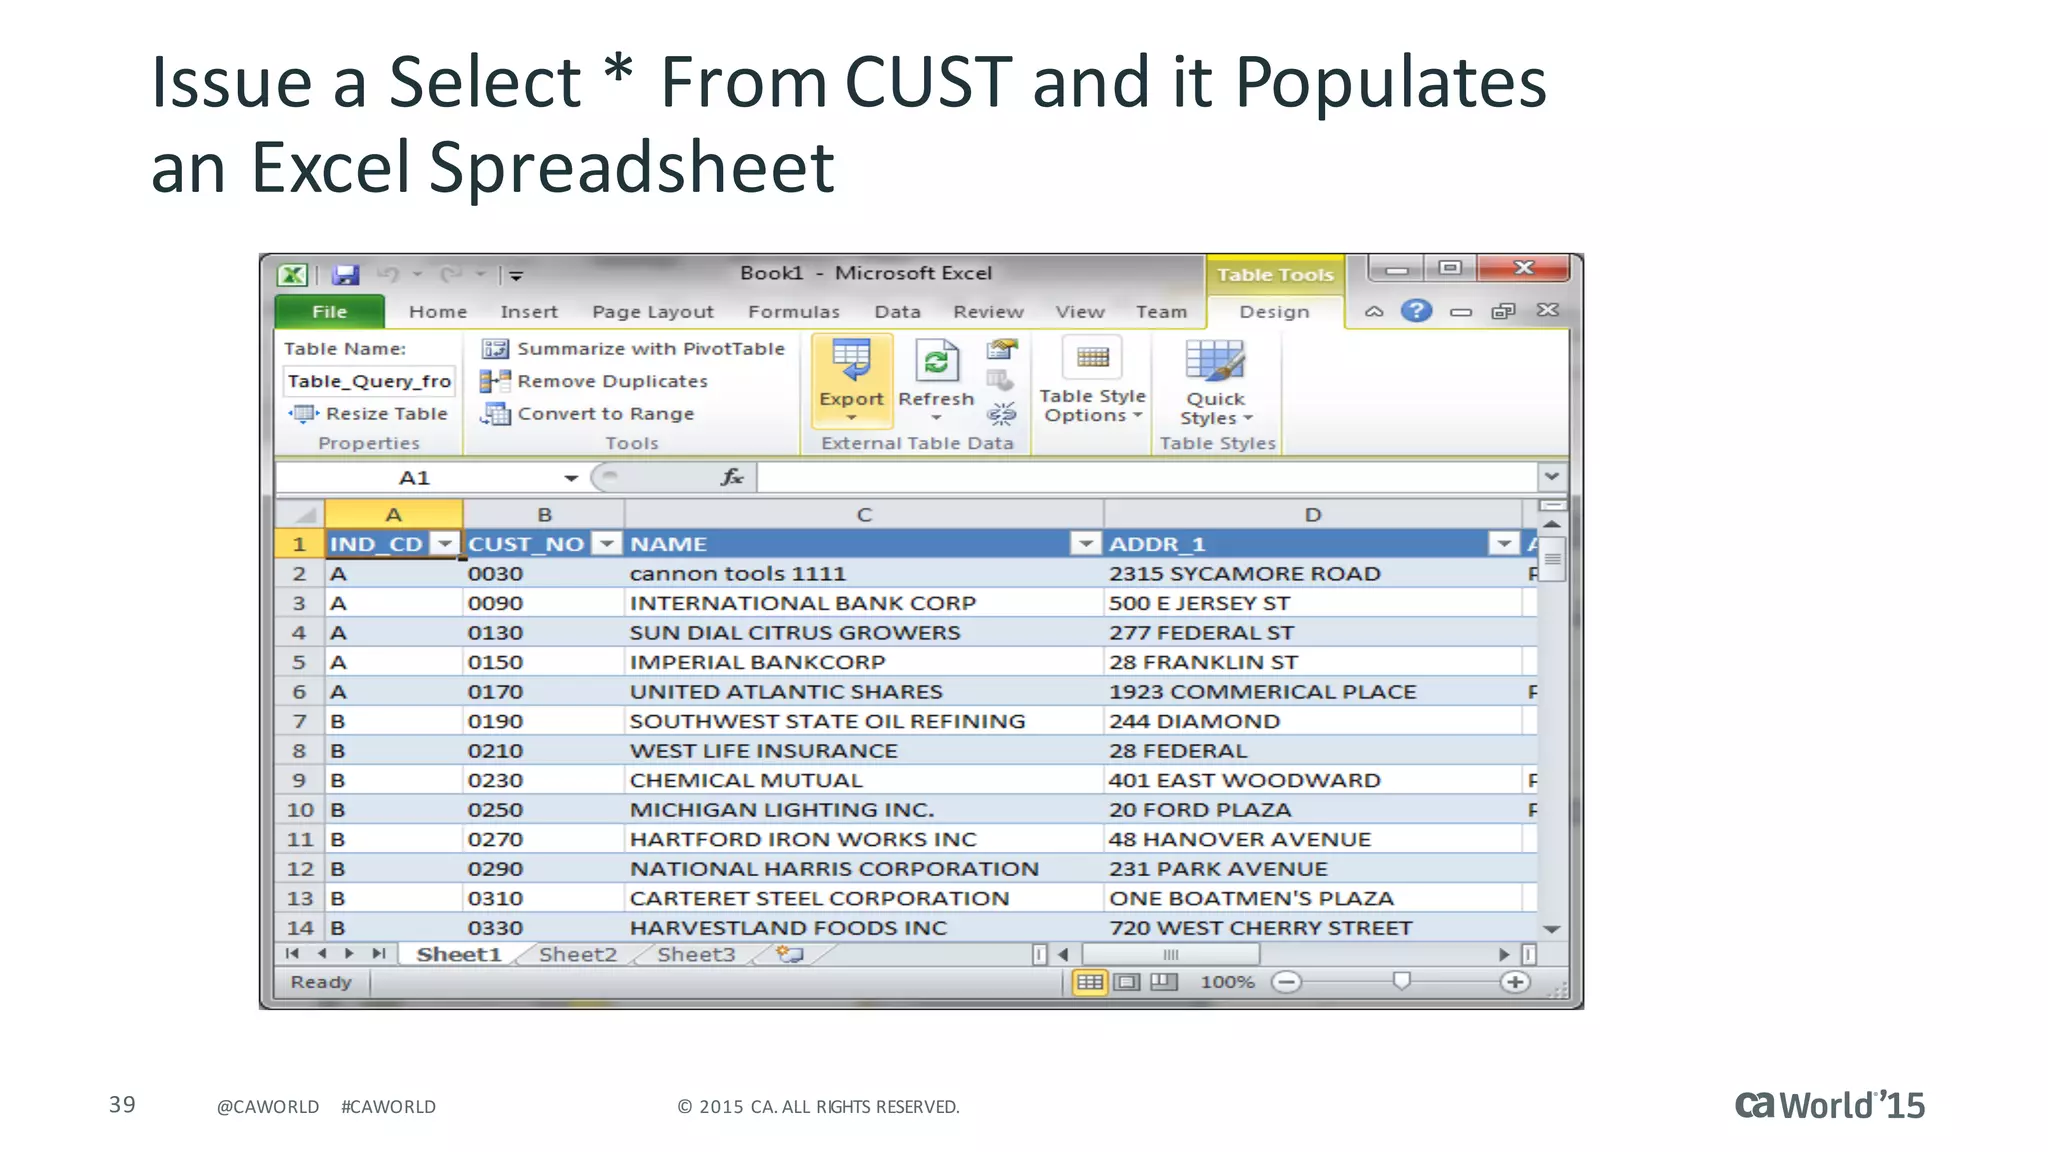Click the Refresh icon

pos(936,361)
